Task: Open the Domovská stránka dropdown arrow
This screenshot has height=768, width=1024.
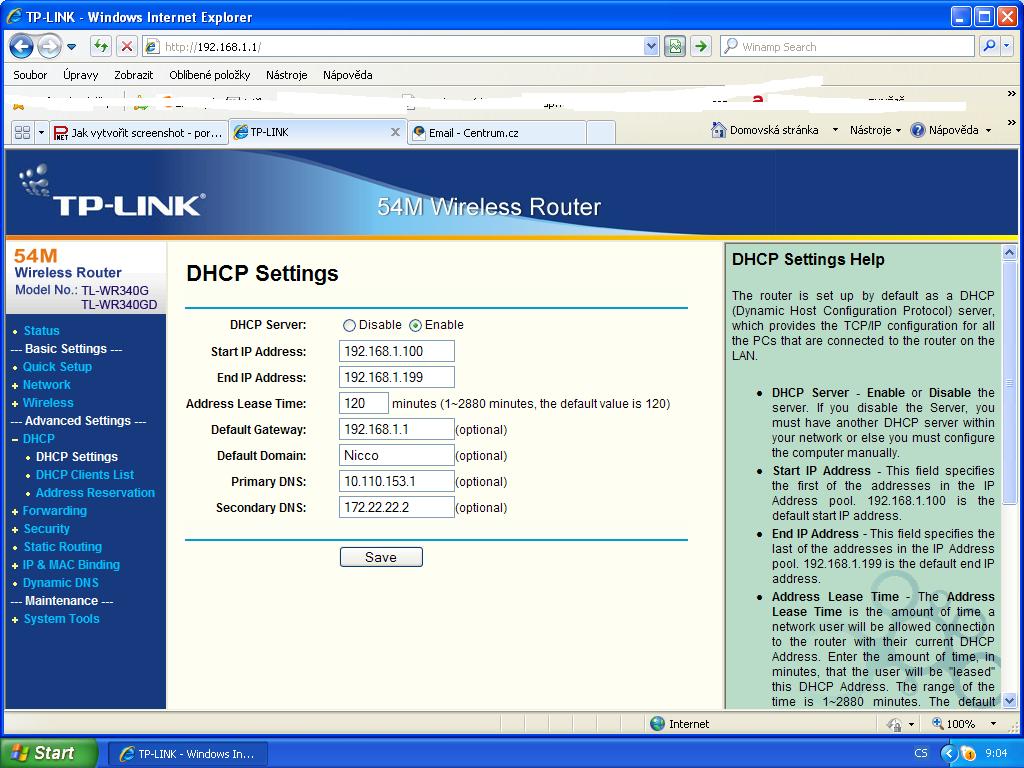Action: [x=835, y=130]
